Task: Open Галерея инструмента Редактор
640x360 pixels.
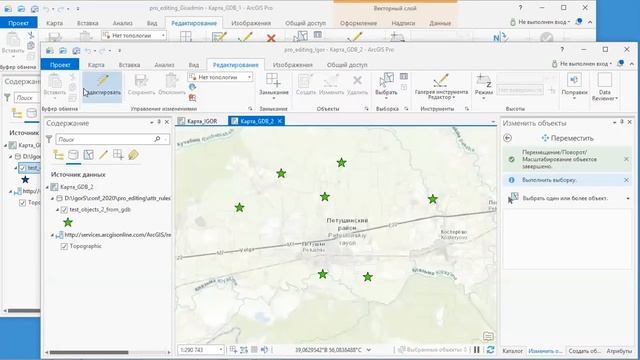Action: 441,86
